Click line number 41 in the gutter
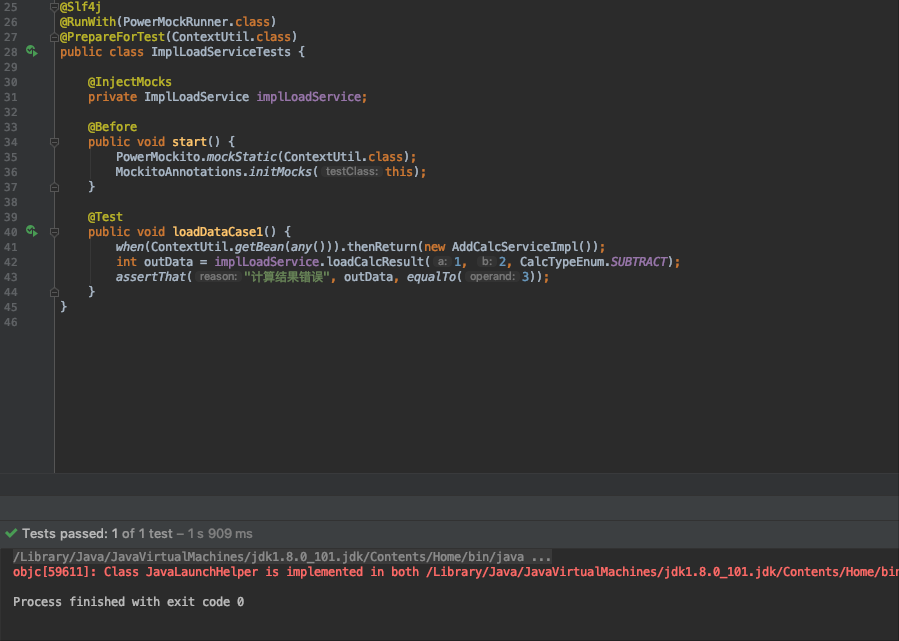This screenshot has width=899, height=641. click(12, 246)
